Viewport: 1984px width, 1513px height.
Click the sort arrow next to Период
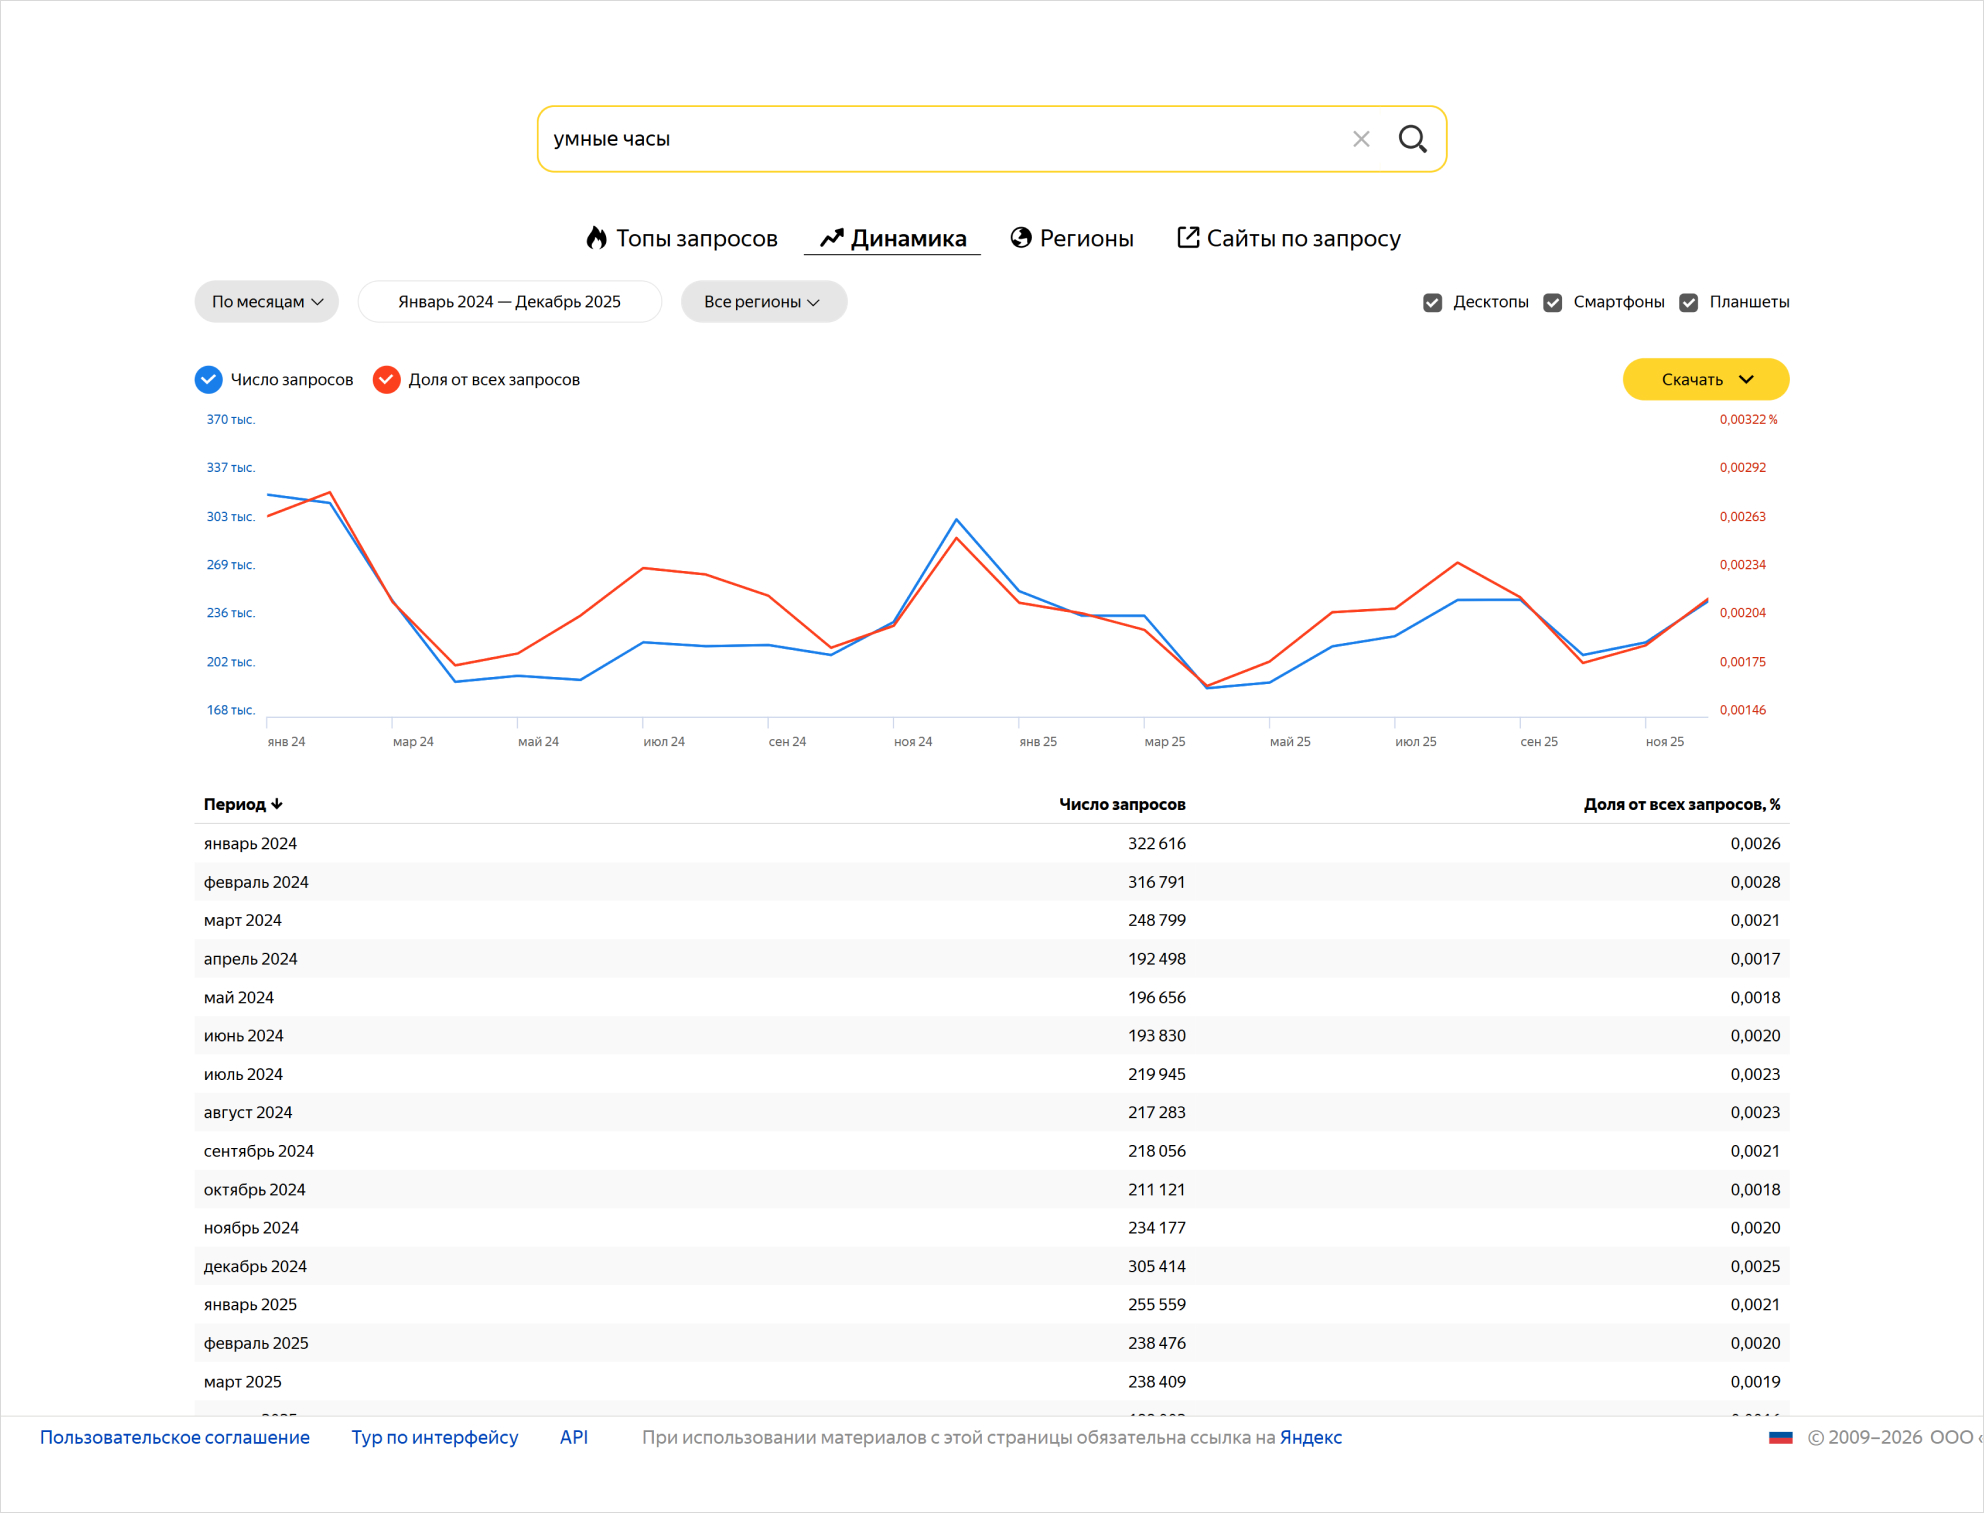(277, 804)
